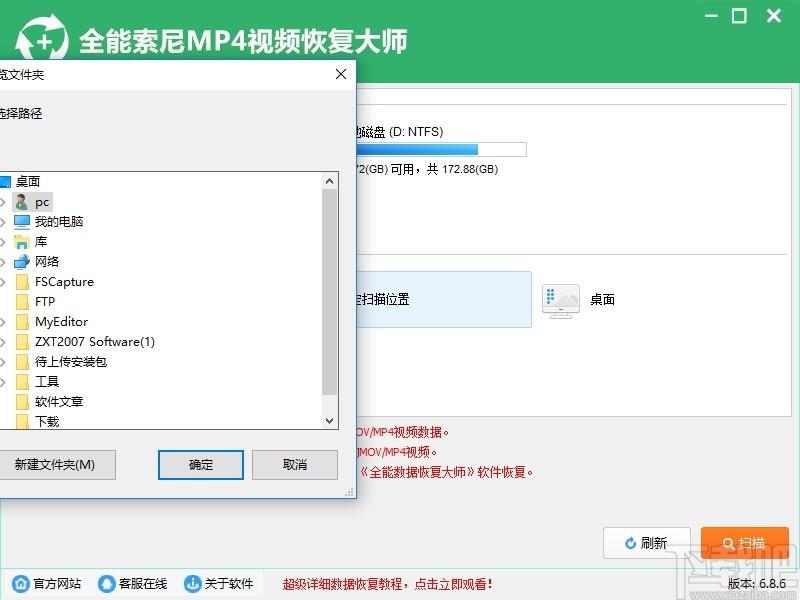
Task: Click the 关于软件 info icon
Action: [x=192, y=583]
